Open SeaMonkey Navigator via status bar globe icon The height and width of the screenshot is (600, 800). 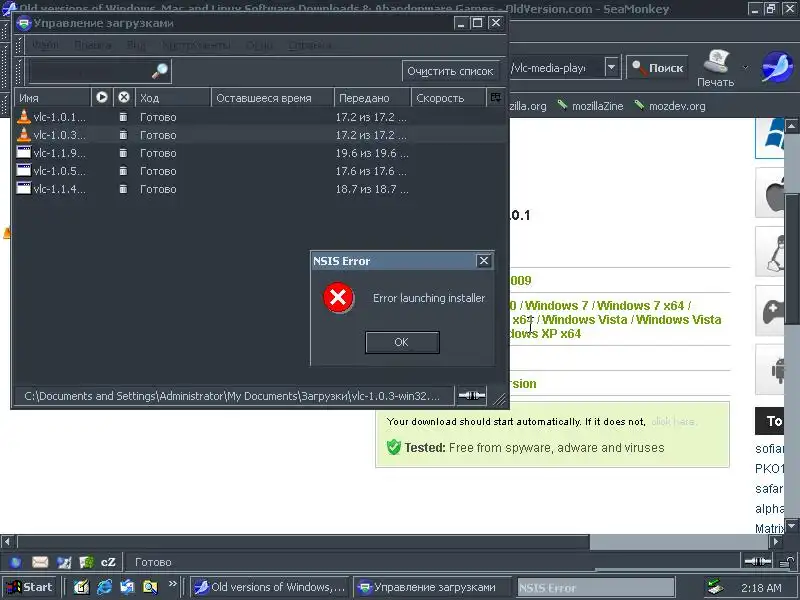pos(16,562)
